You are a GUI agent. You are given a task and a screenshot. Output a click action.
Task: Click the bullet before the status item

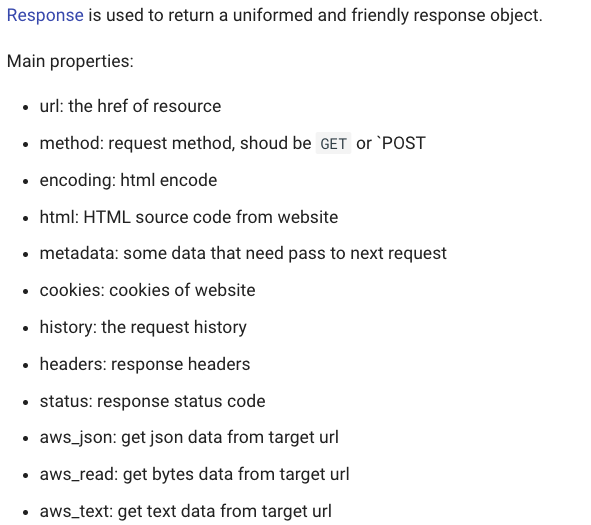25,403
